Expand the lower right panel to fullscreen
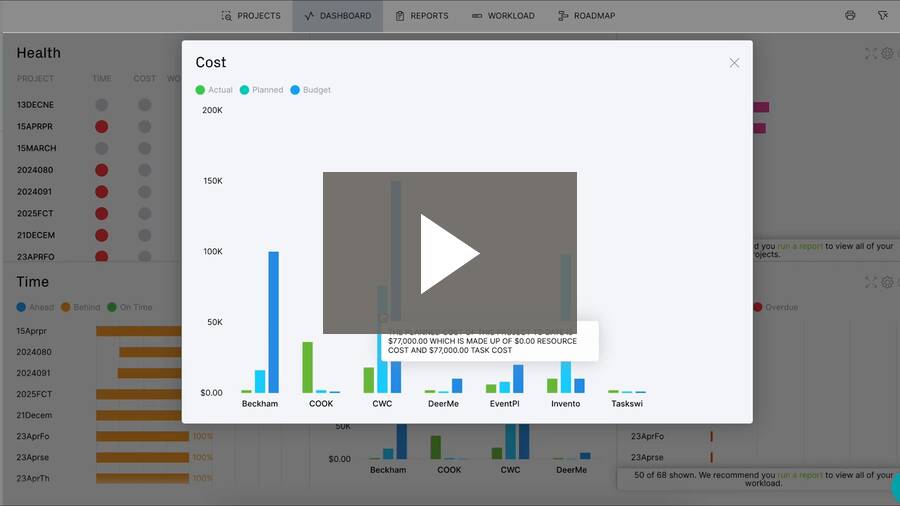Viewport: 900px width, 506px height. 871,282
